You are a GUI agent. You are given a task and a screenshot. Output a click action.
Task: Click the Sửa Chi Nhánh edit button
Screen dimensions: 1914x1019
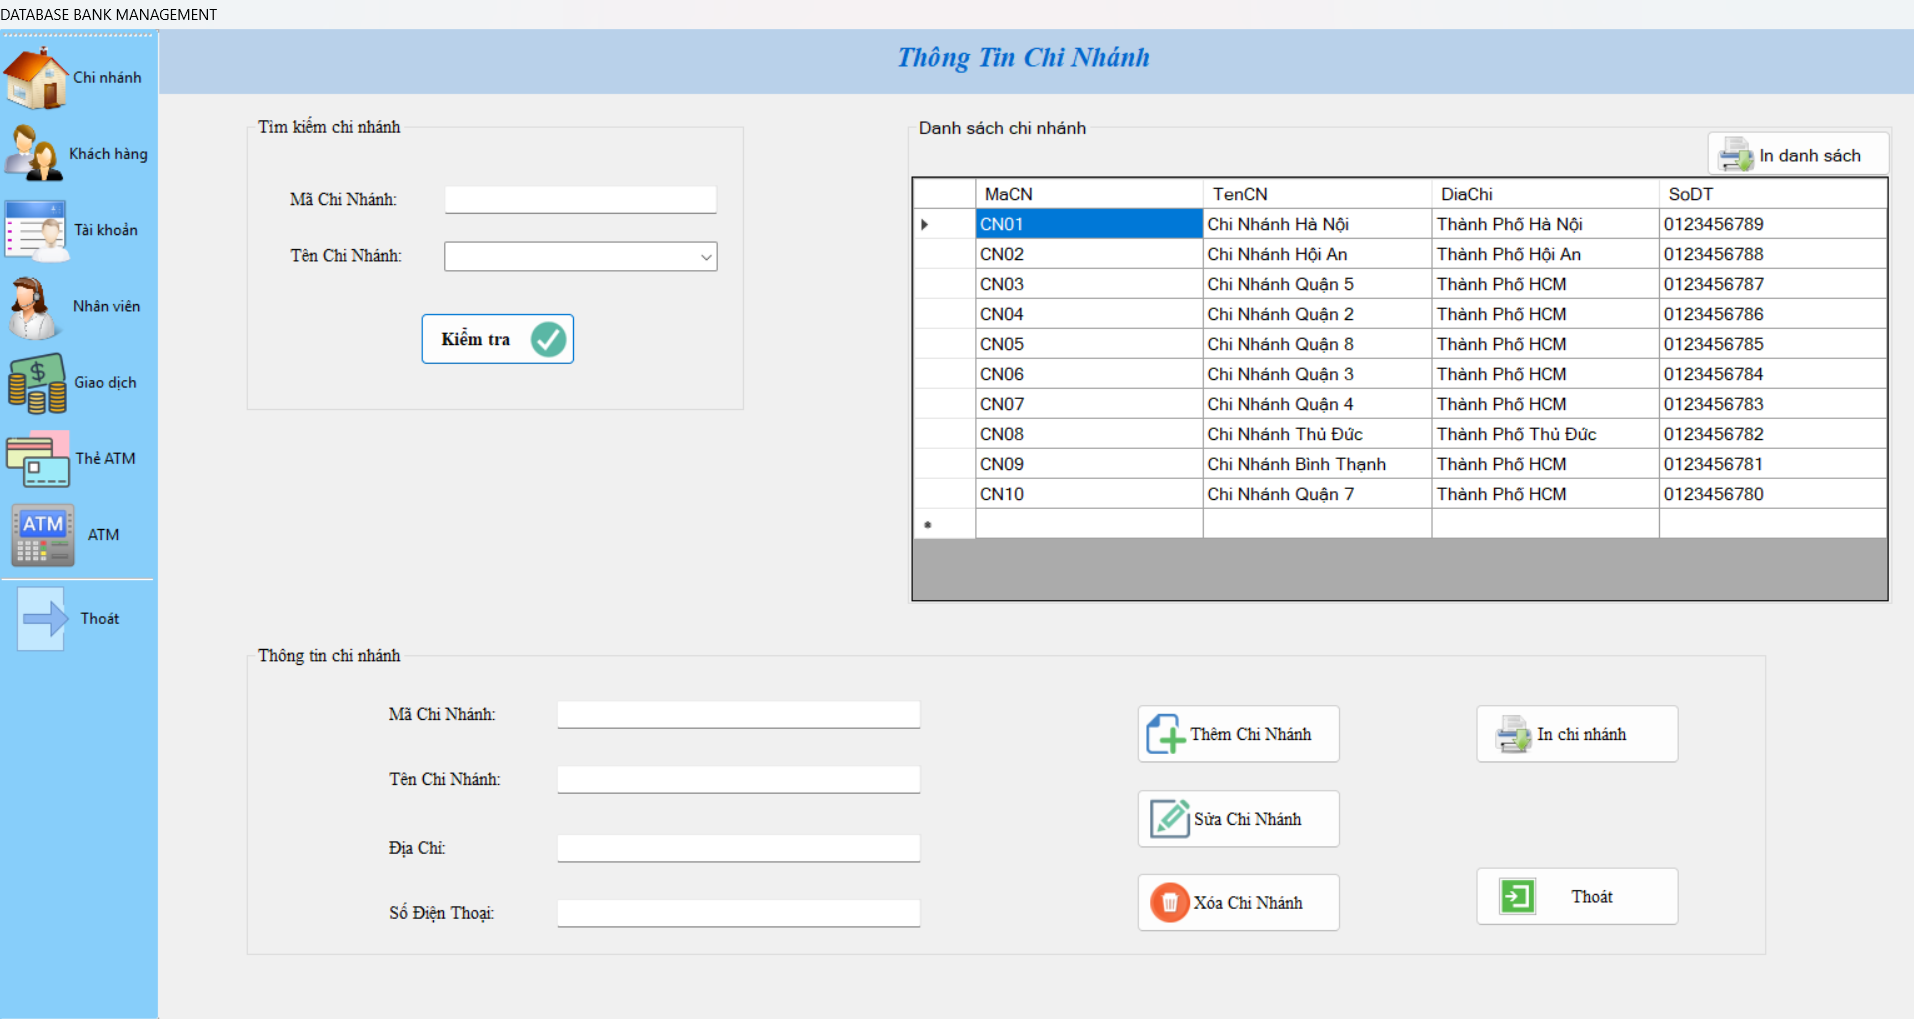pyautogui.click(x=1238, y=819)
